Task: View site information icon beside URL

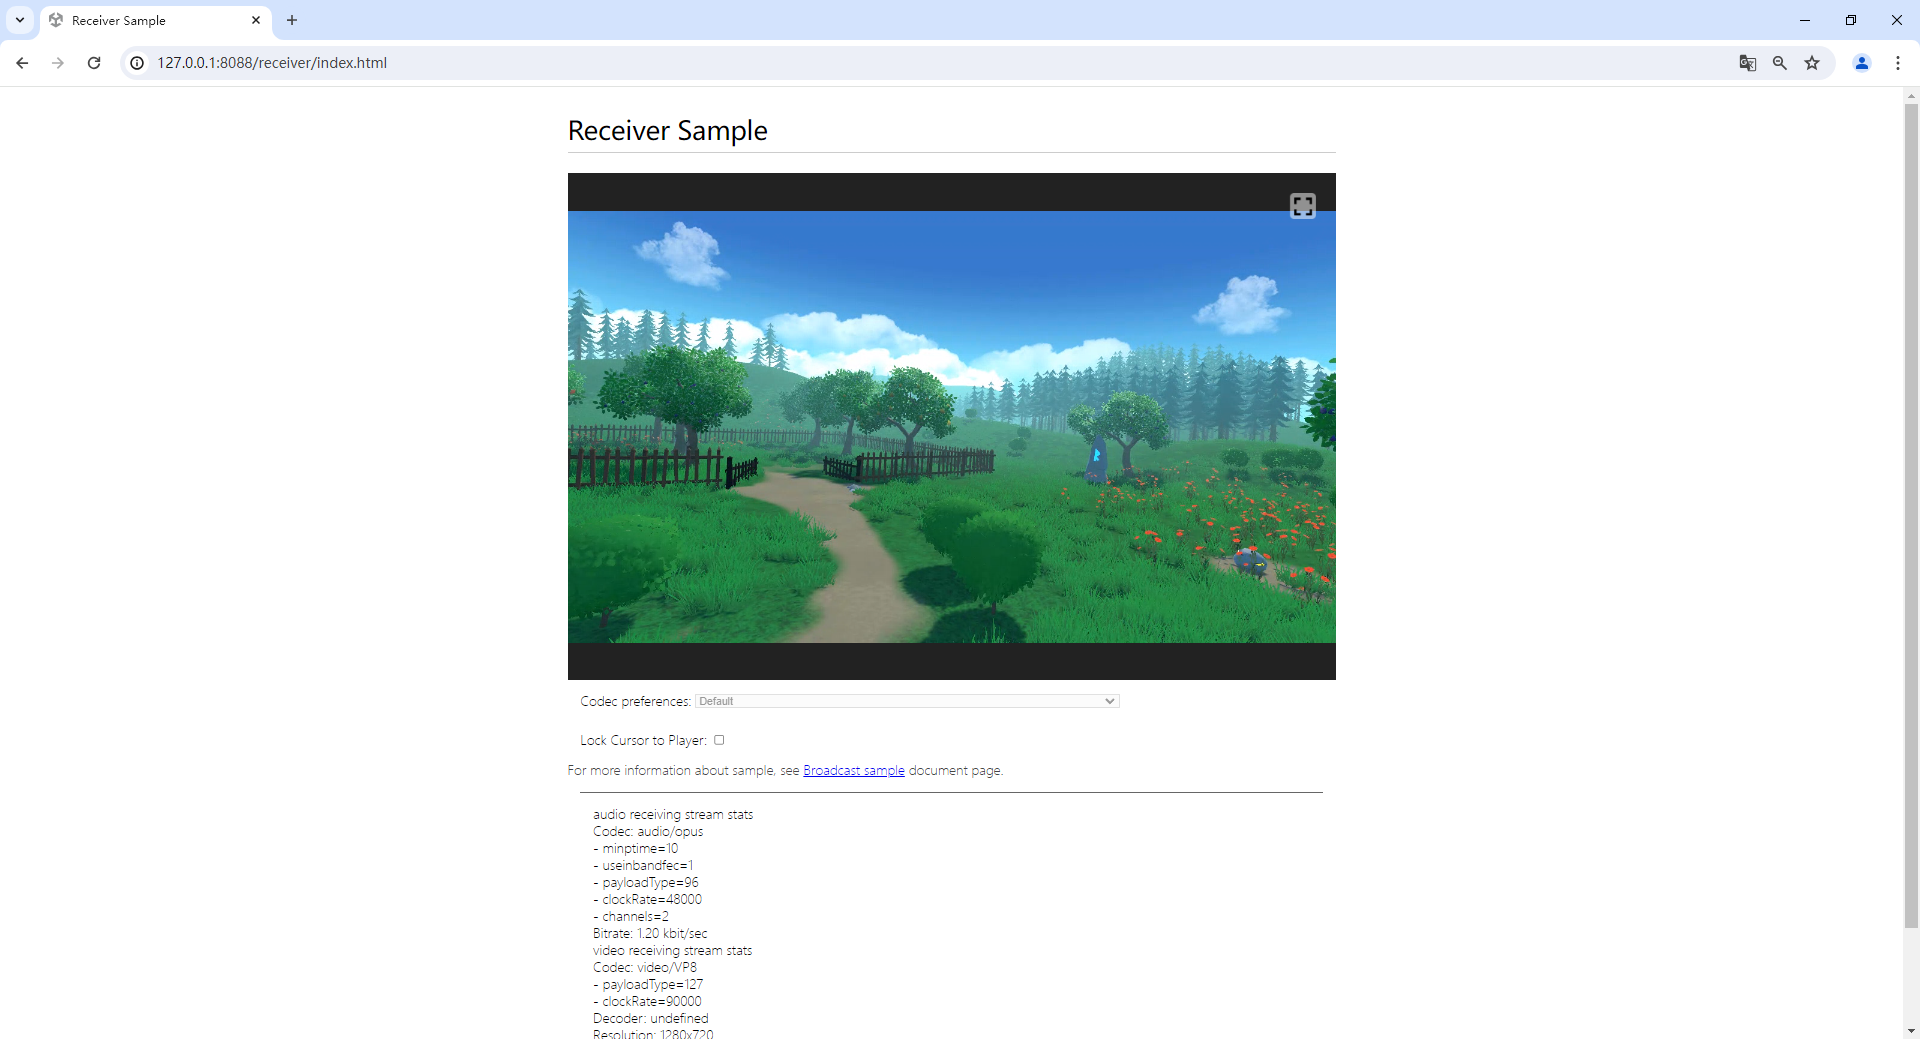Action: [137, 63]
